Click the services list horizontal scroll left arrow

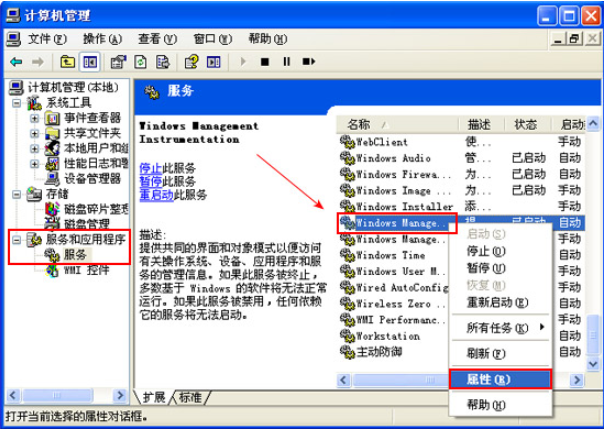(344, 380)
